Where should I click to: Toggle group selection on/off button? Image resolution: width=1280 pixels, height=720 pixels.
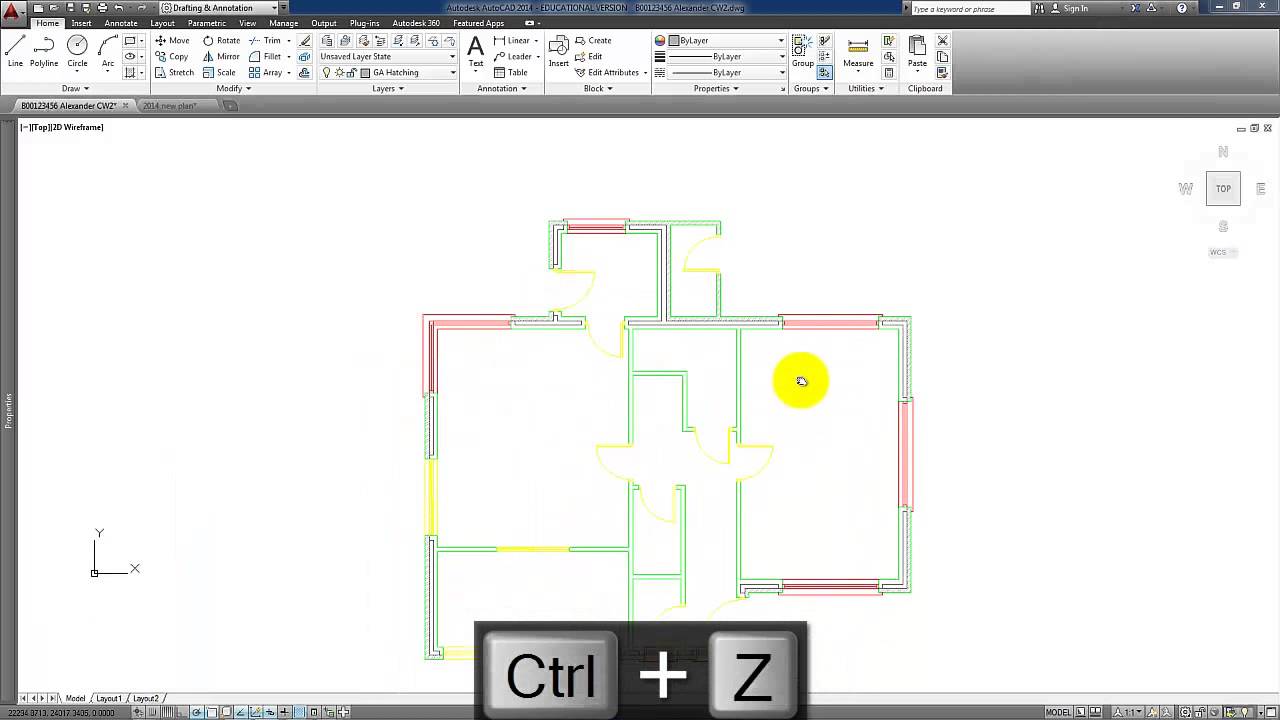coord(824,73)
